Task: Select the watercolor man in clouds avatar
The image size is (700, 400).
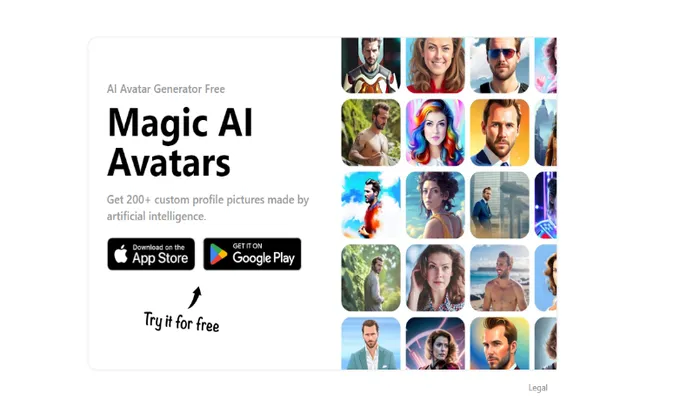Action: click(x=371, y=205)
